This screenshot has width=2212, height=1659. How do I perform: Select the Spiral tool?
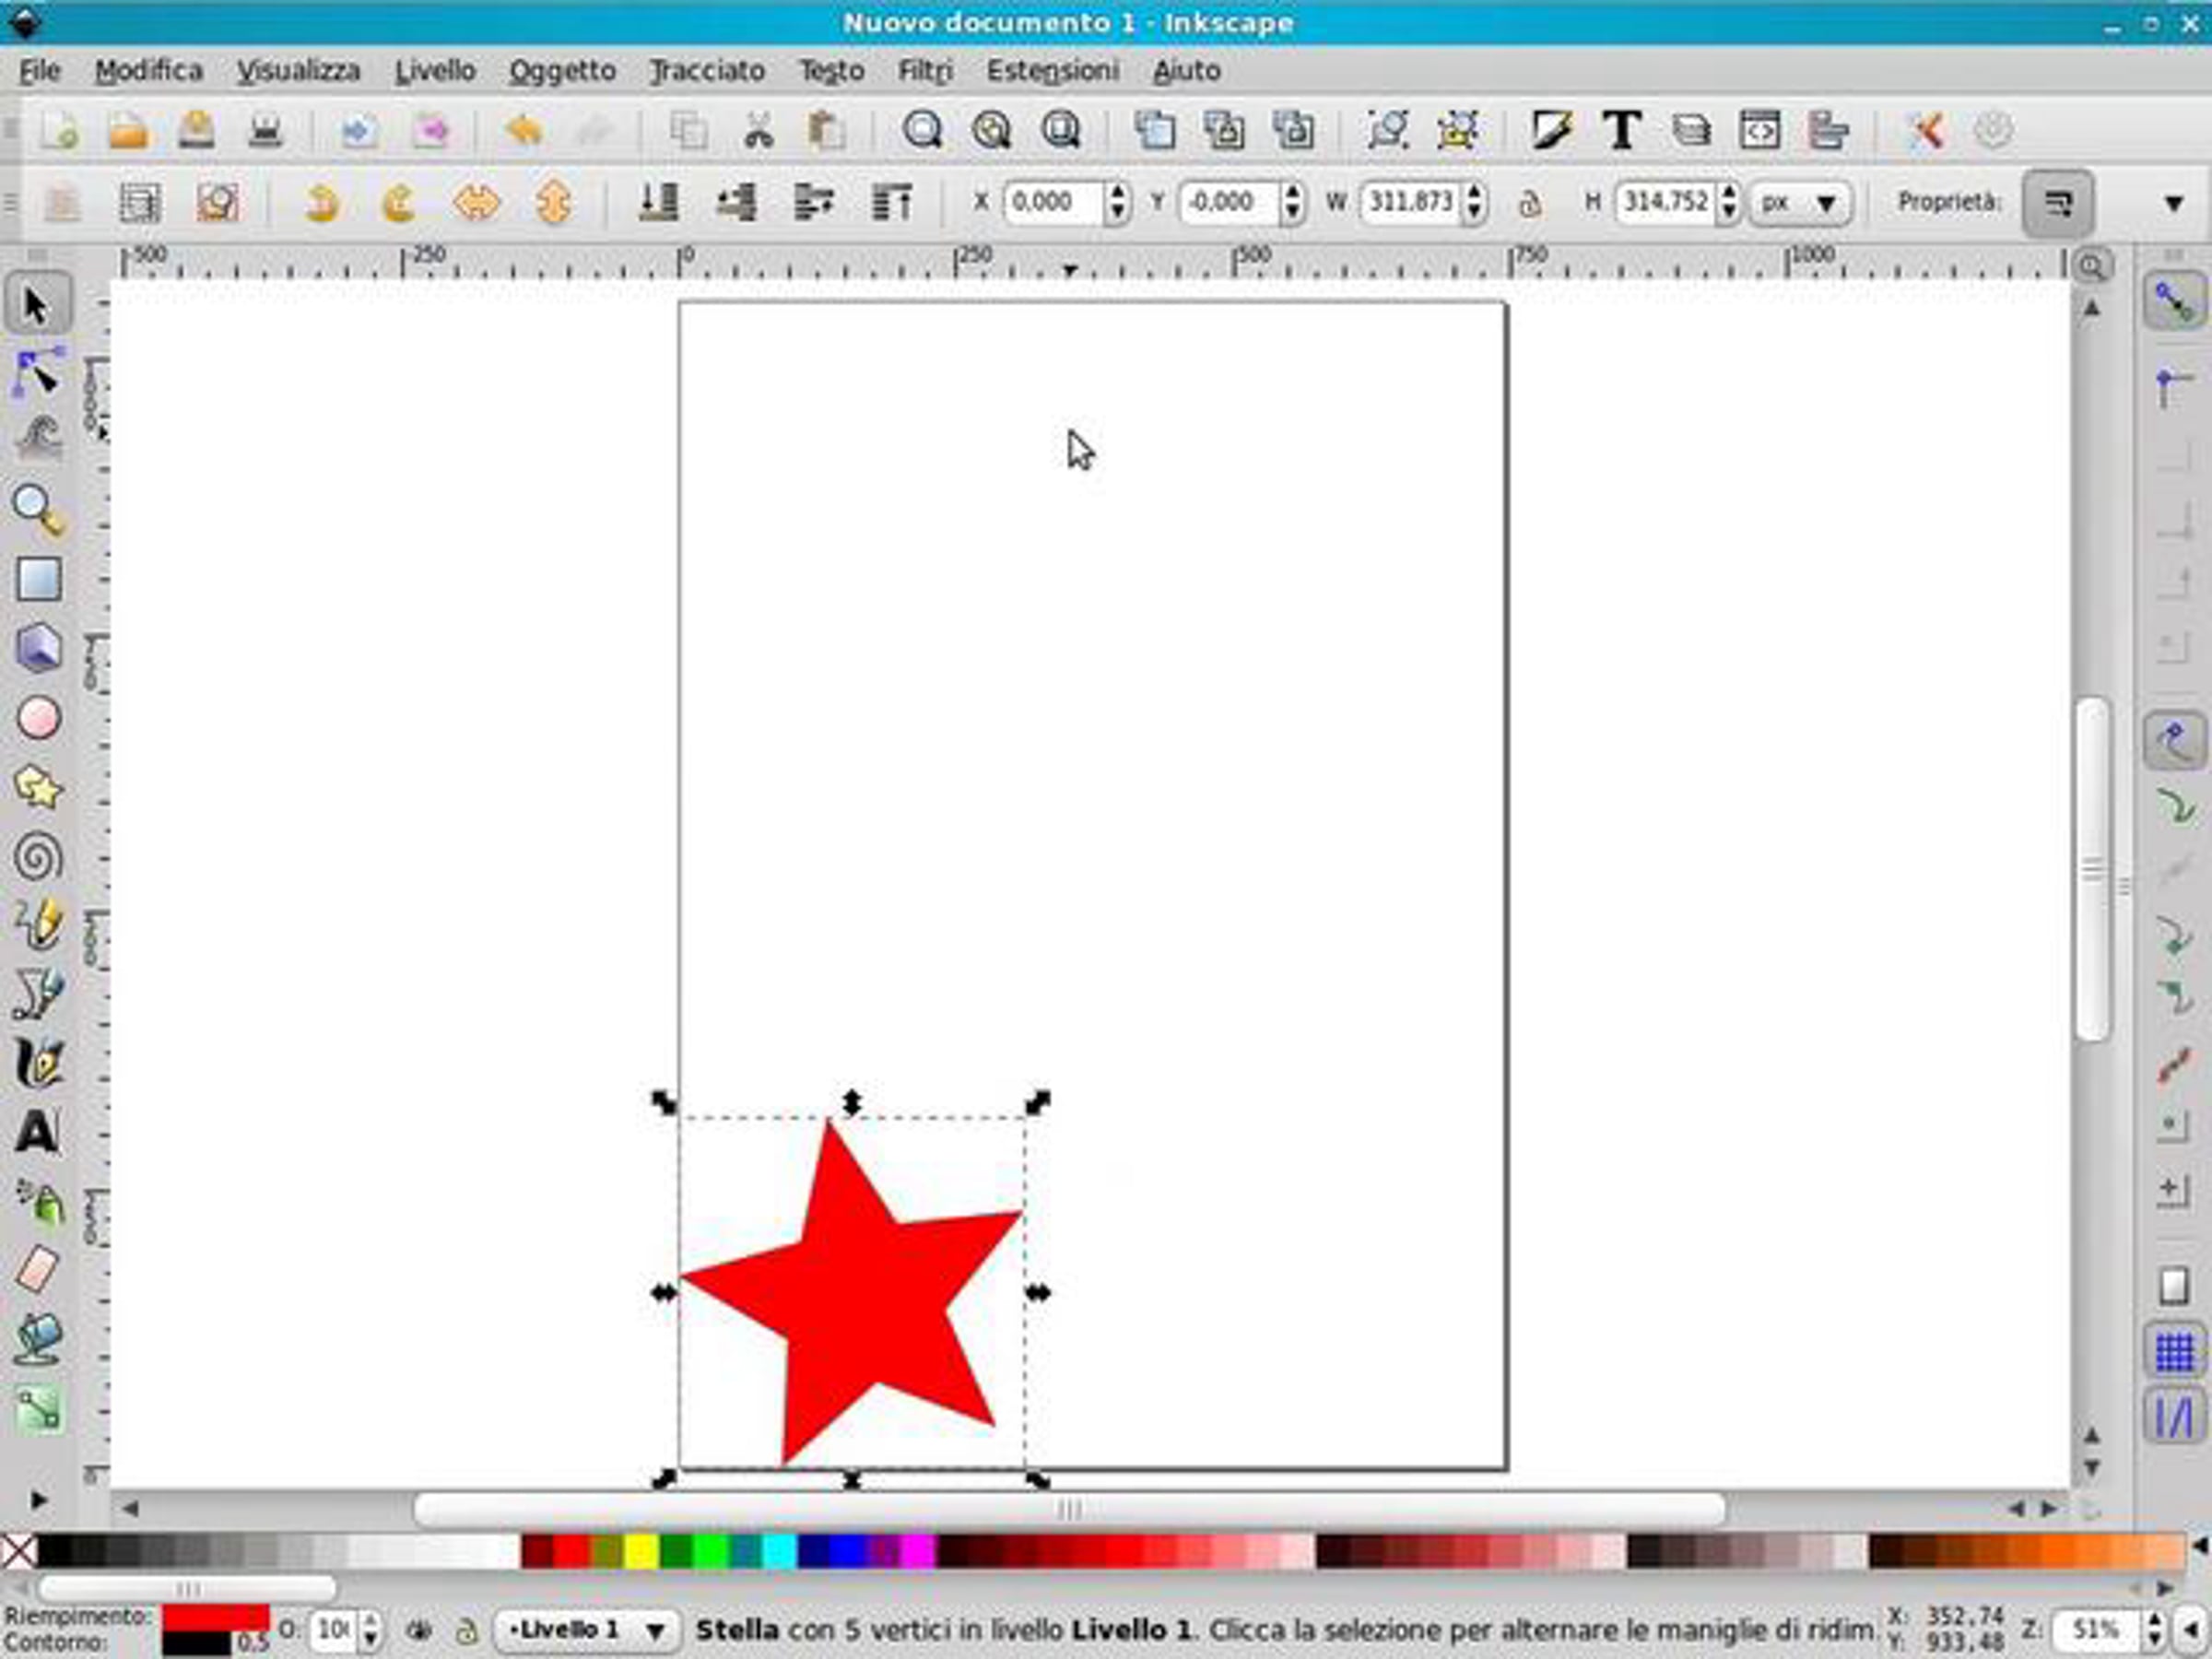(38, 857)
